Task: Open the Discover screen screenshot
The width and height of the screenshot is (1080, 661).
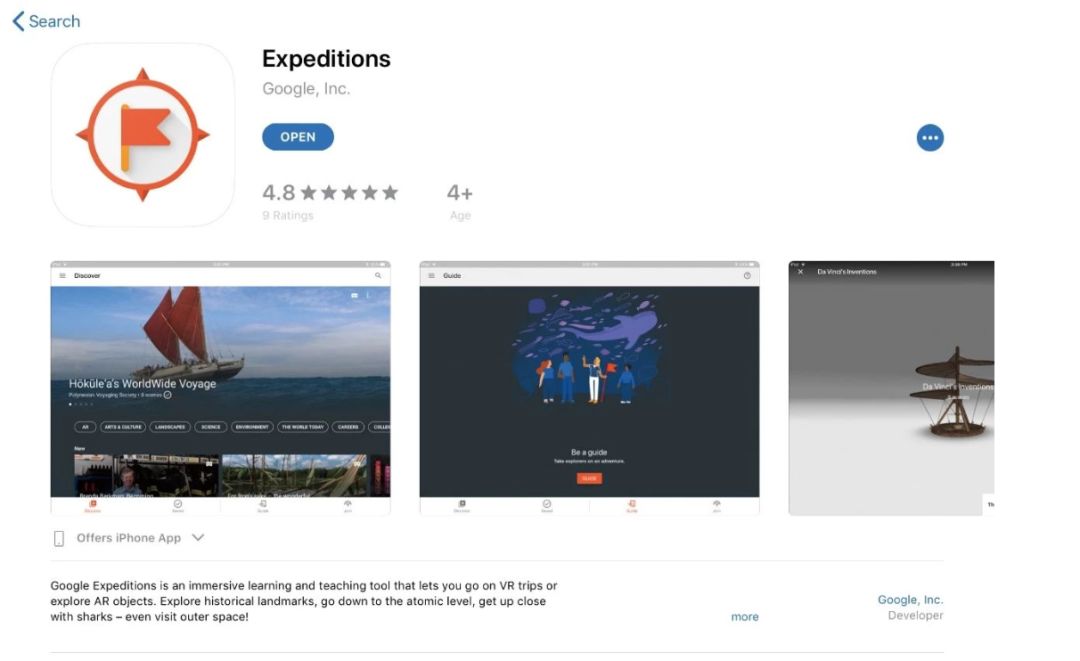Action: (x=220, y=388)
